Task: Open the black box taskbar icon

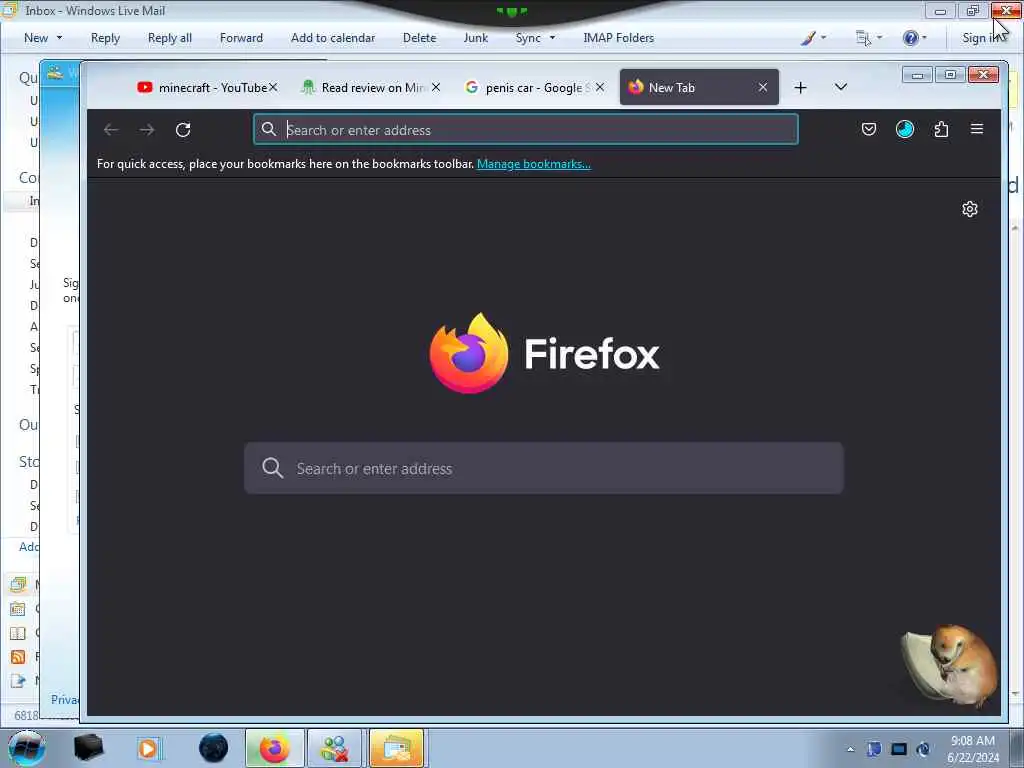Action: pyautogui.click(x=88, y=748)
